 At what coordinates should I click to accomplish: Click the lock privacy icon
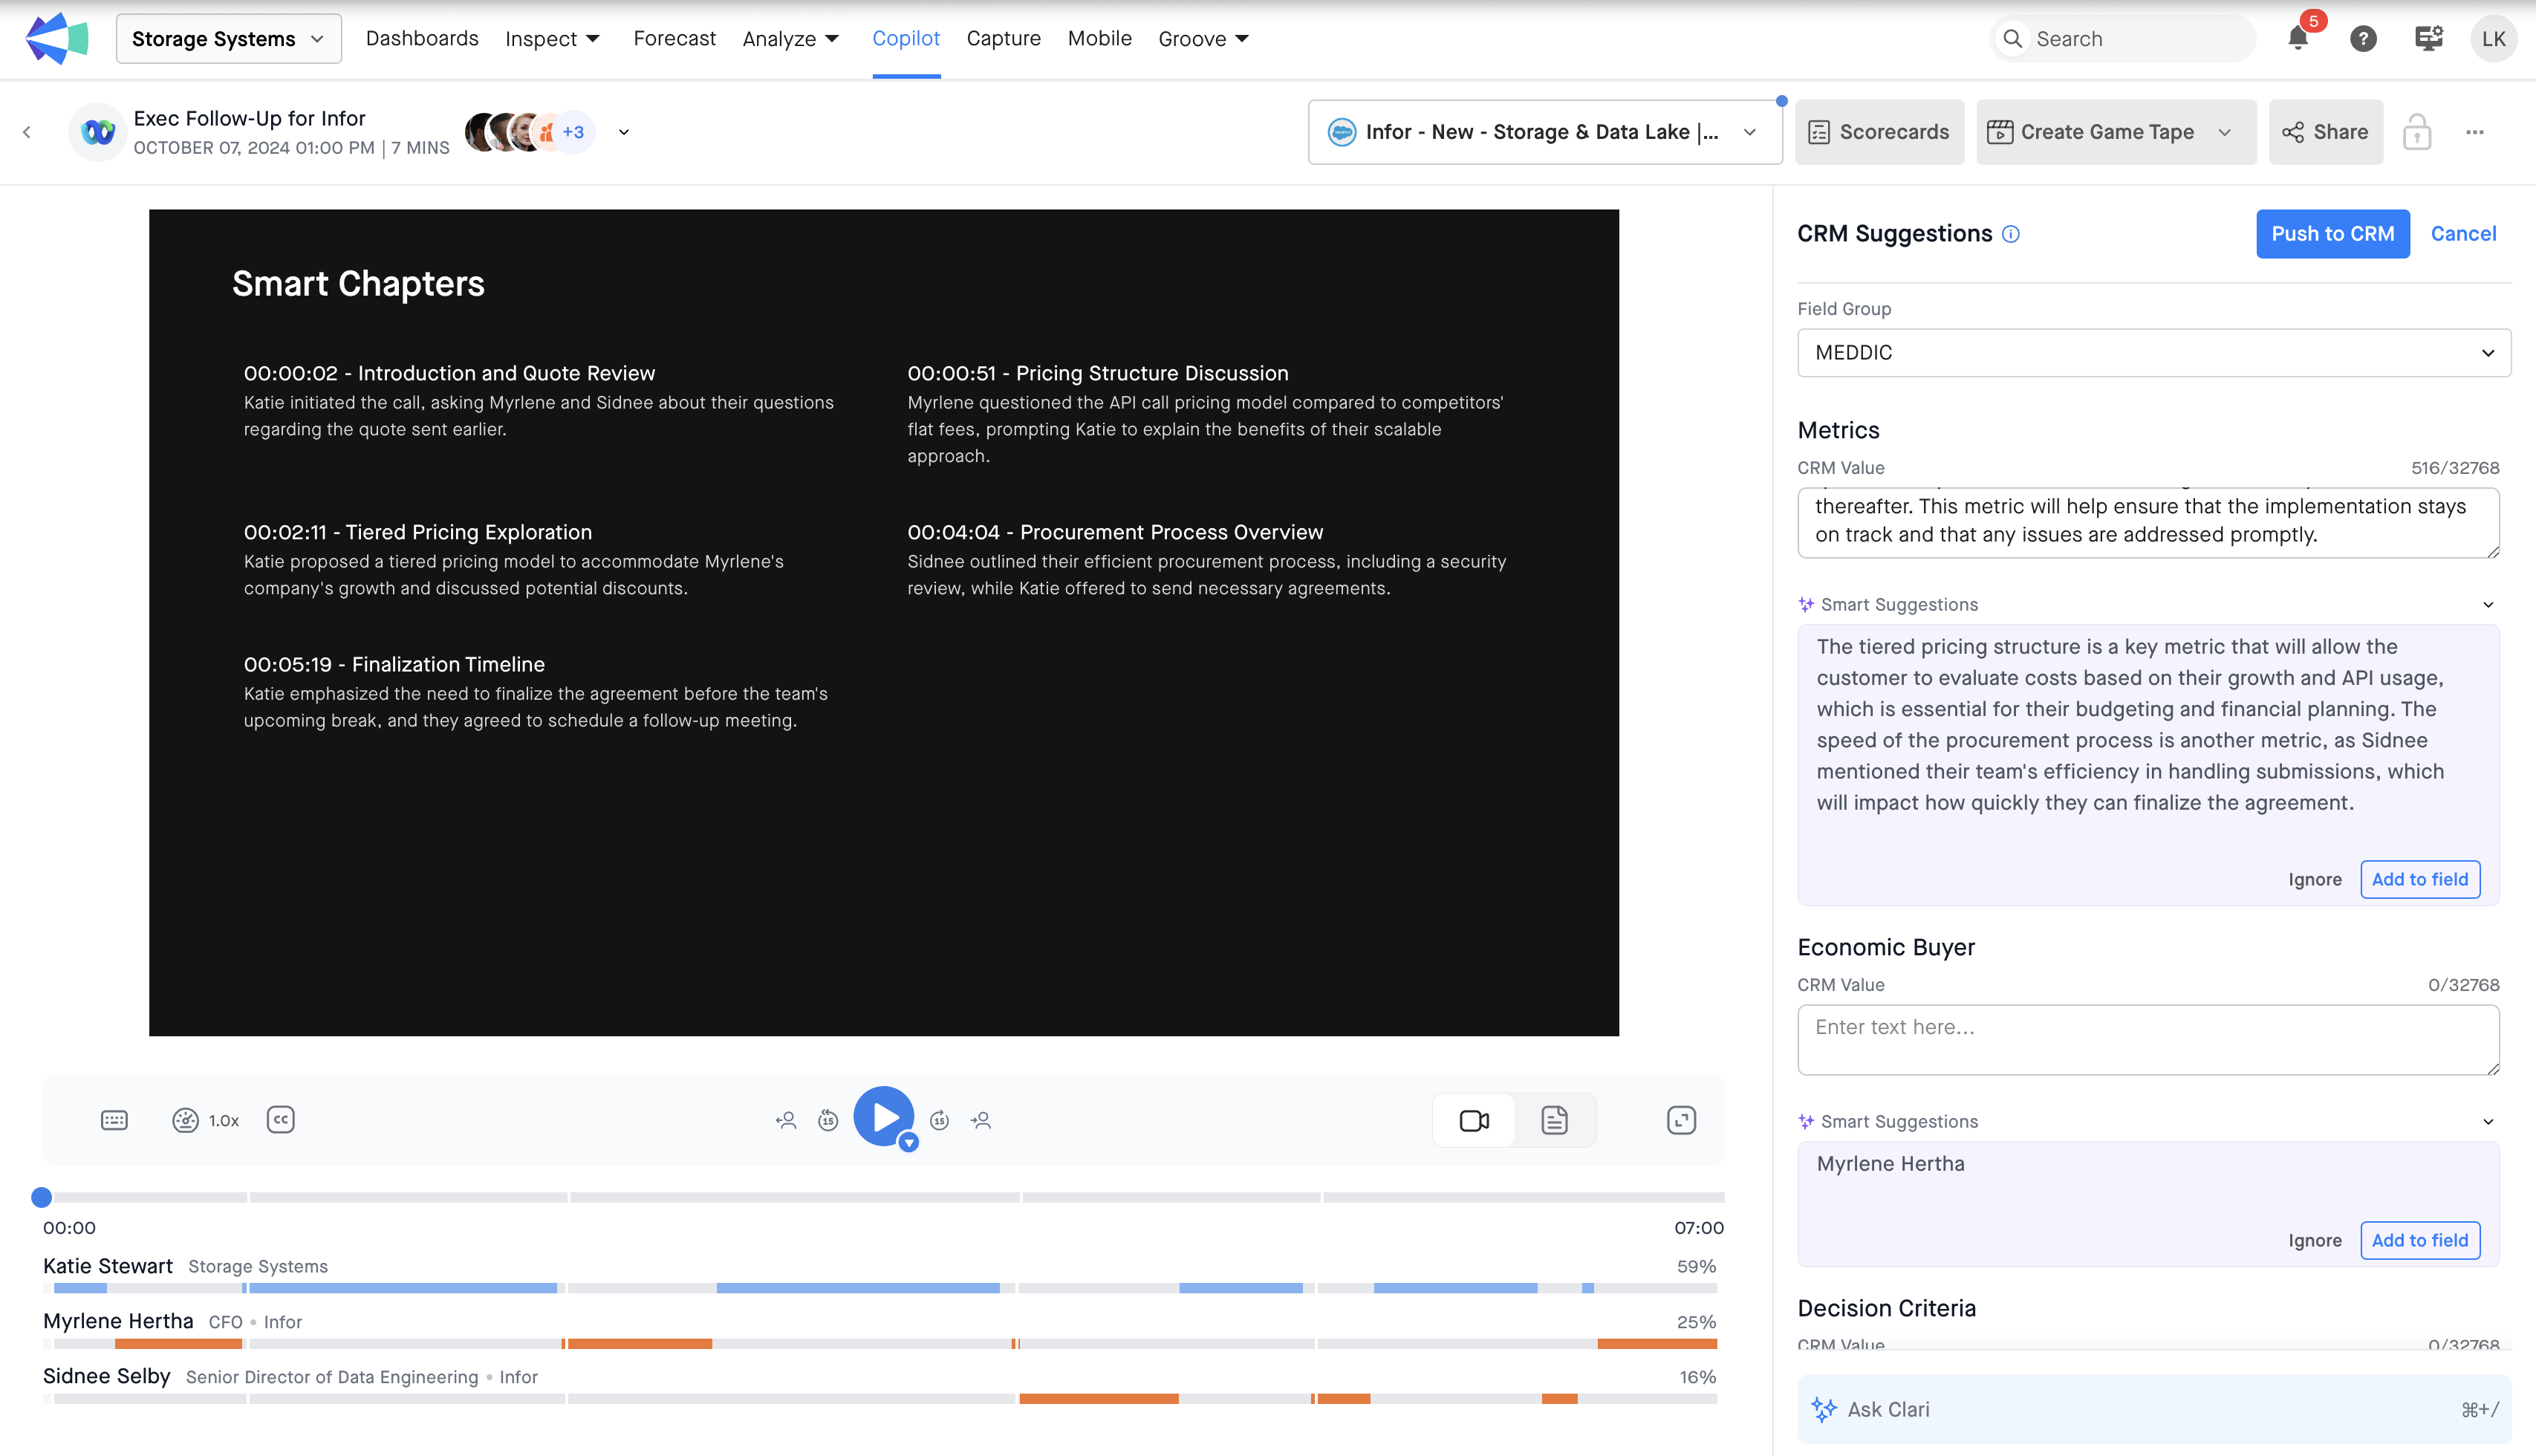click(2417, 132)
